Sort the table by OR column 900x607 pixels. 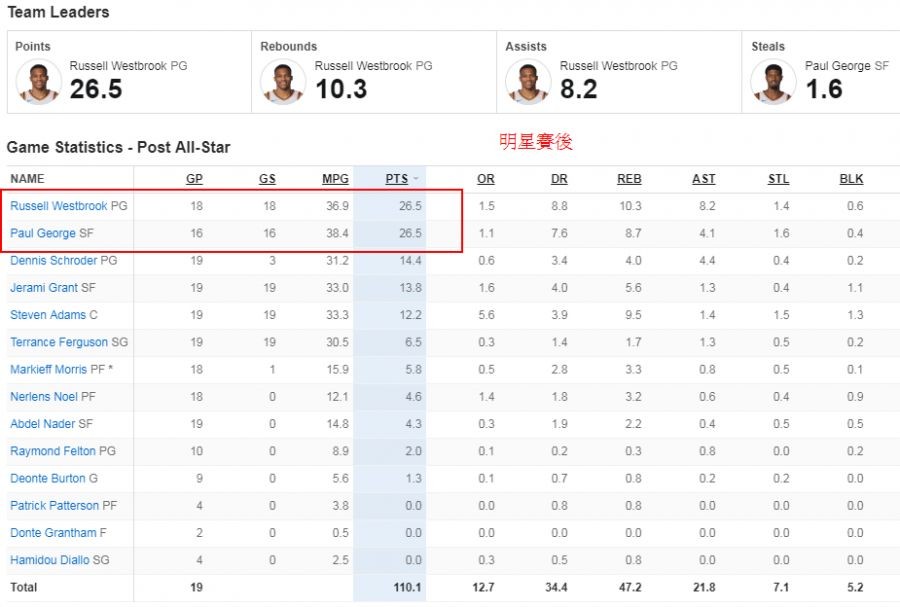486,179
